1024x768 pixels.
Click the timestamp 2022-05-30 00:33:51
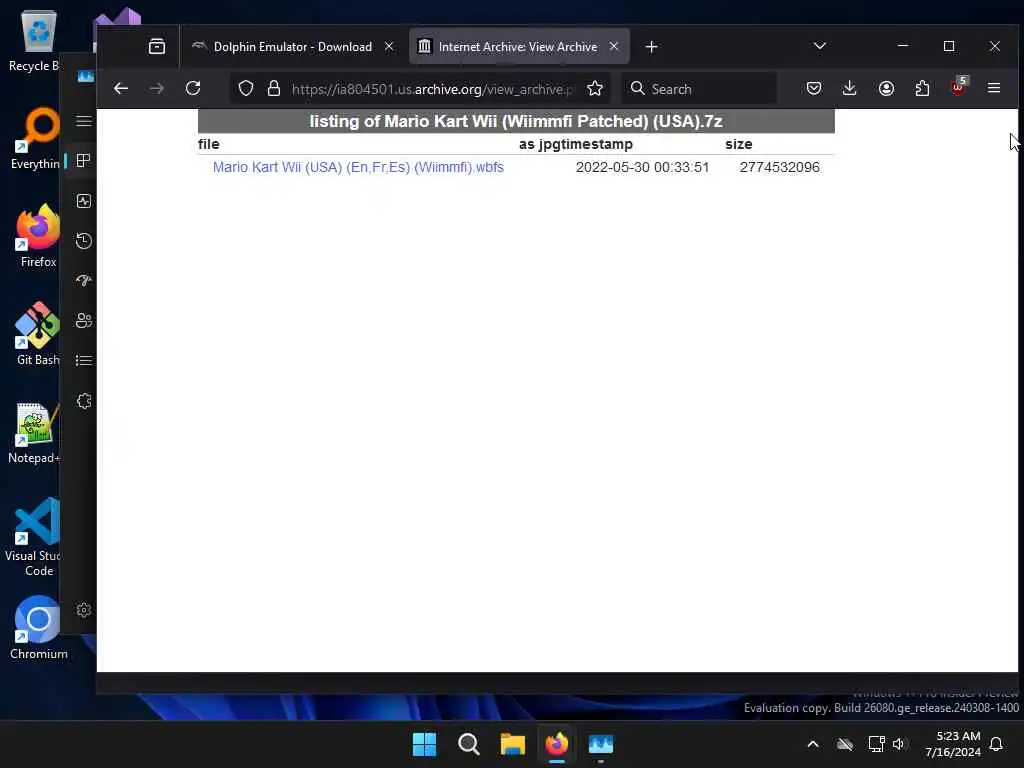[642, 167]
